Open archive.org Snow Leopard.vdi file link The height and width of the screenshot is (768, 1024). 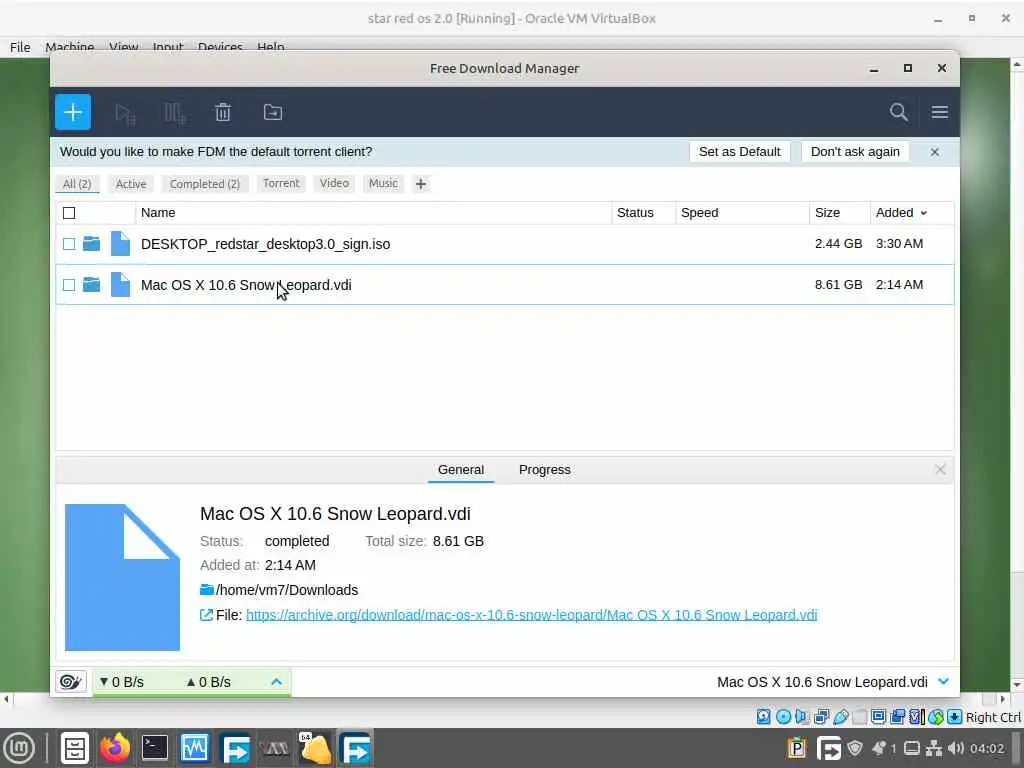531,615
